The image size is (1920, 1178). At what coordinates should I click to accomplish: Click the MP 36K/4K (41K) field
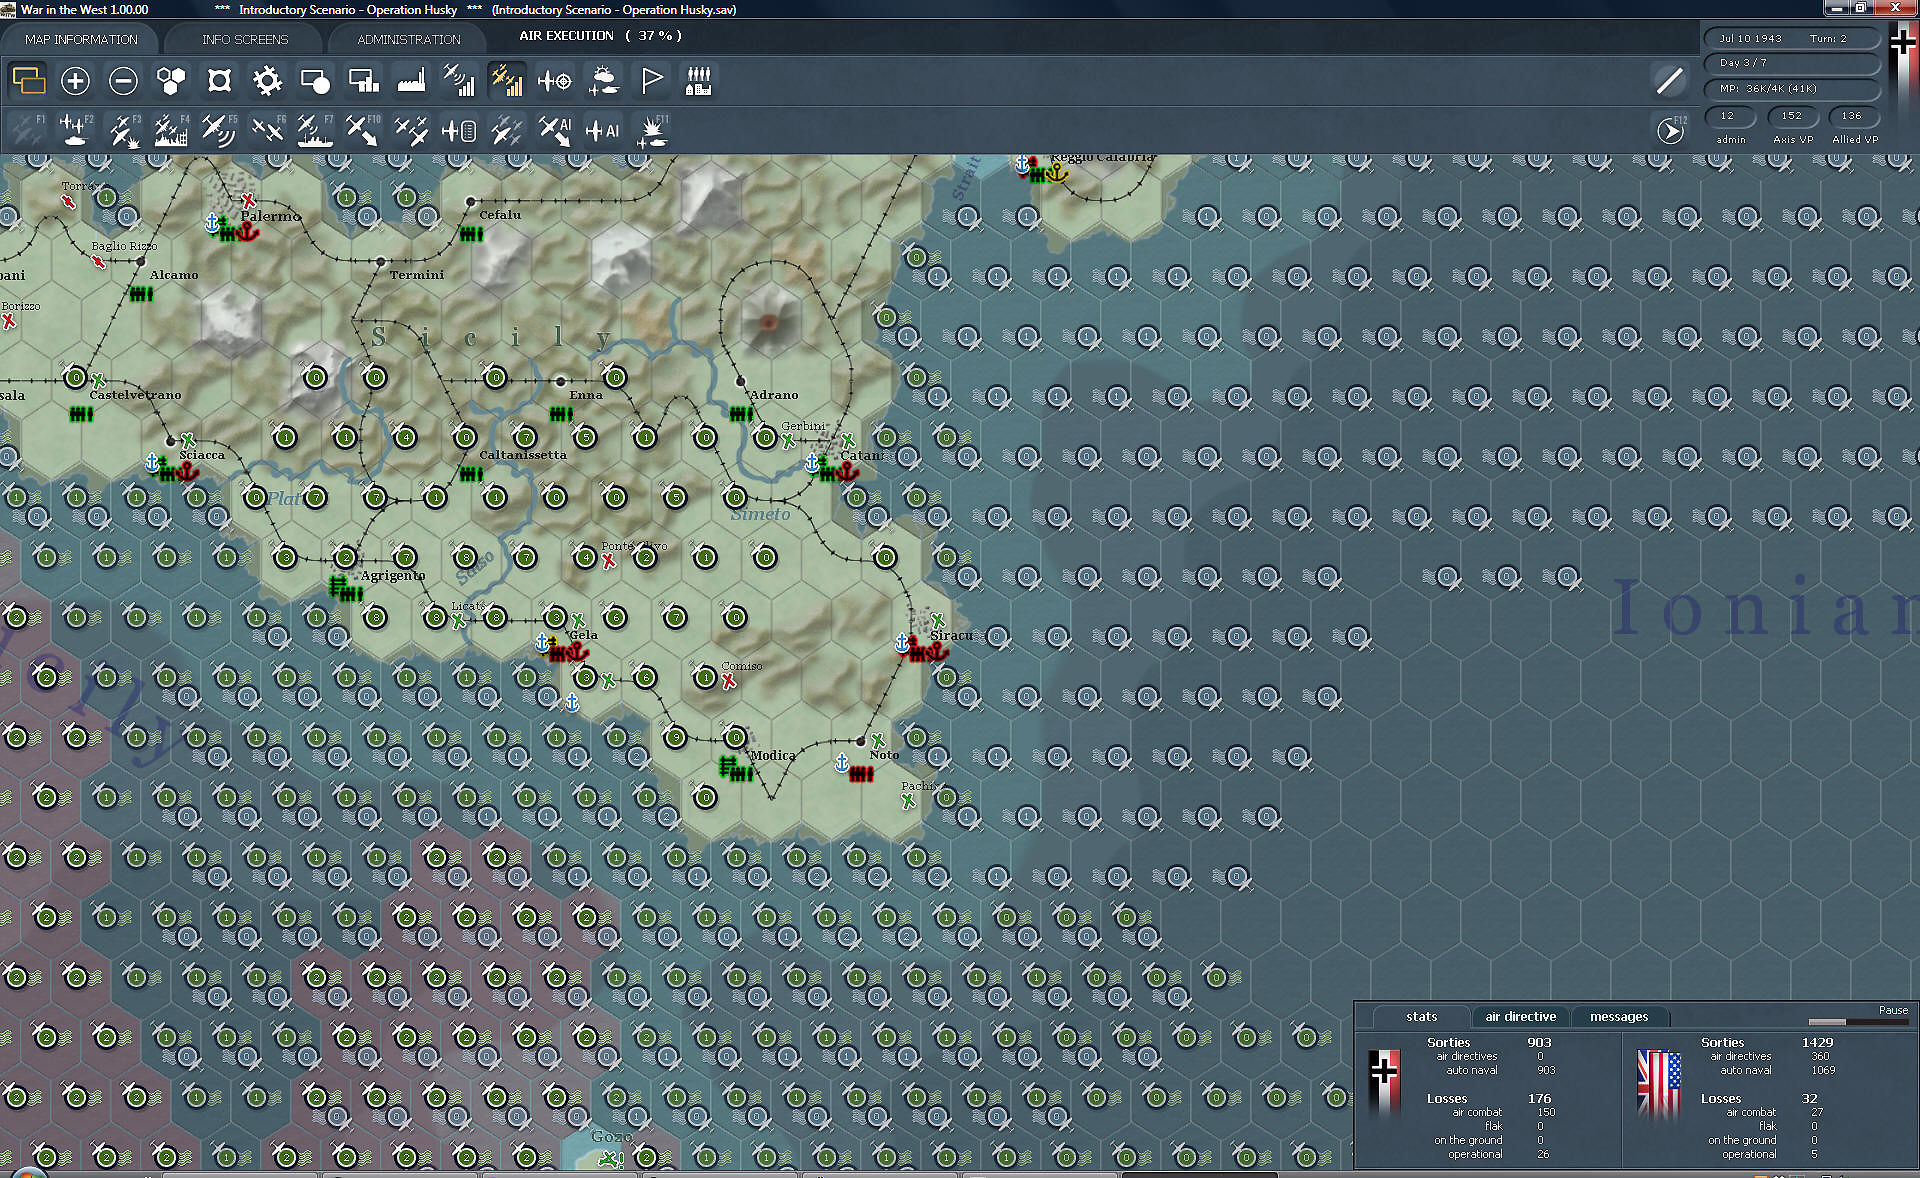click(1790, 88)
